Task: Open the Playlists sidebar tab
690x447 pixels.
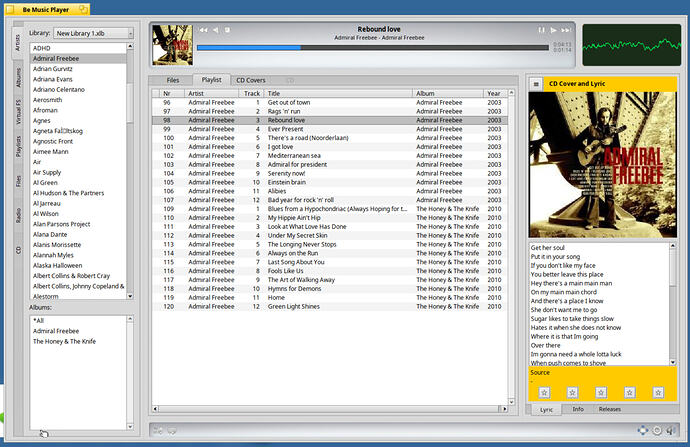Action: pos(18,147)
